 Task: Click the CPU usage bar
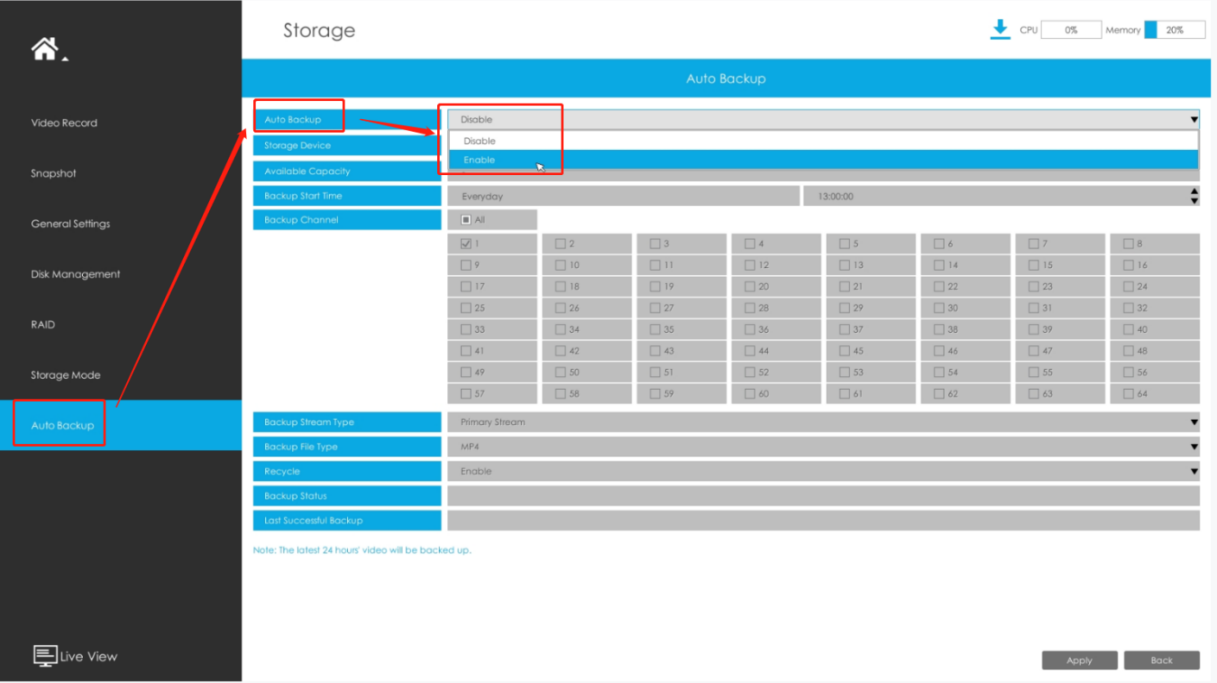[x=1071, y=30]
